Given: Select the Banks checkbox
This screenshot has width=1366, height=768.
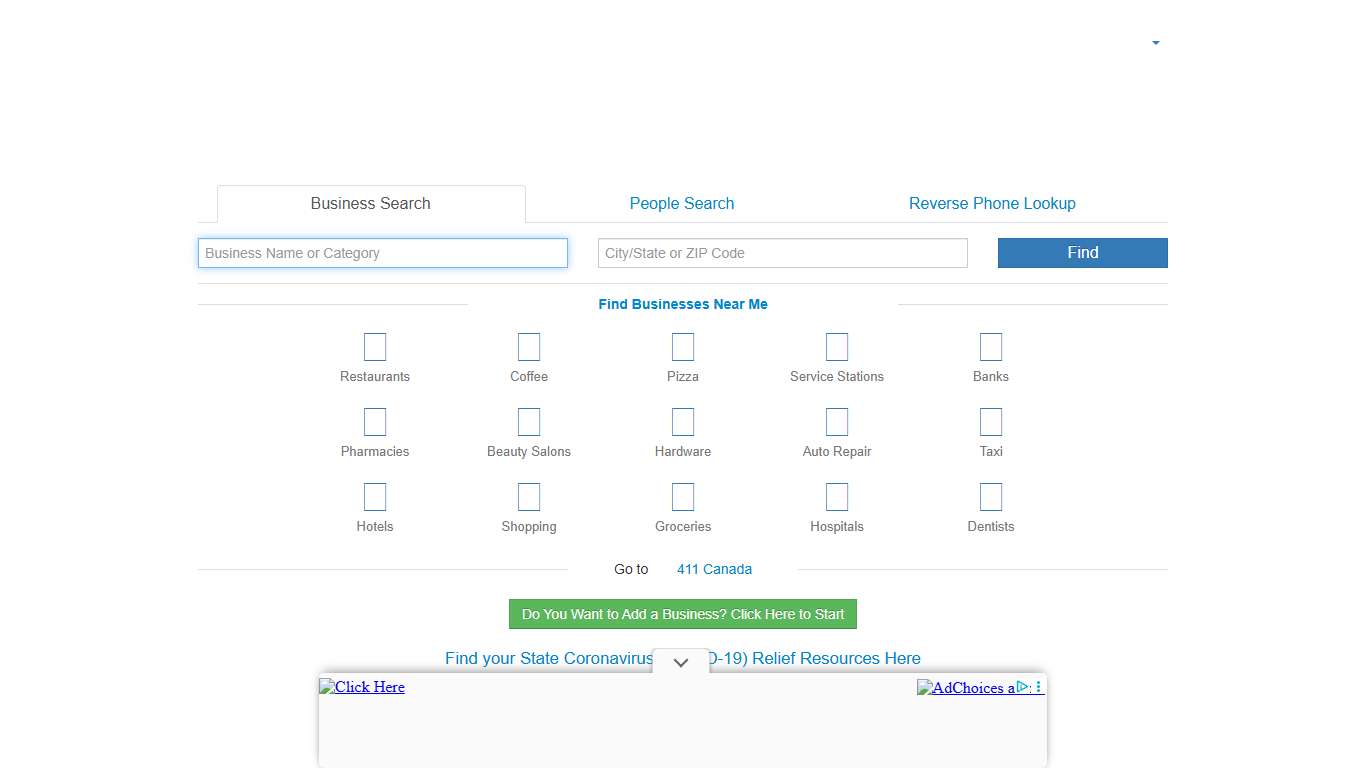Looking at the screenshot, I should coord(991,347).
